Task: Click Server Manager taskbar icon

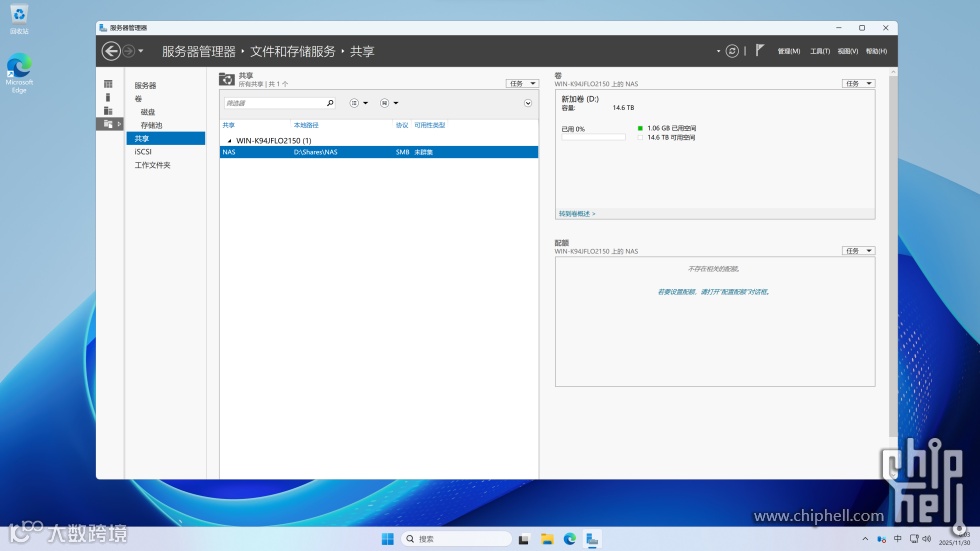Action: (592, 539)
